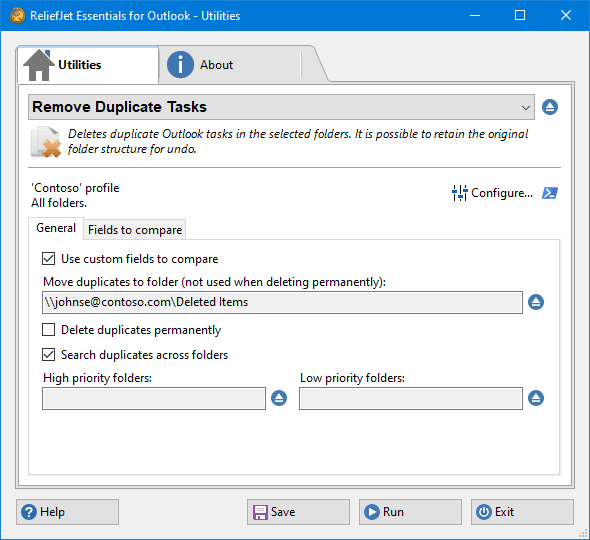Click the eject icon for High priority folders
This screenshot has height=540, width=590.
tap(279, 398)
